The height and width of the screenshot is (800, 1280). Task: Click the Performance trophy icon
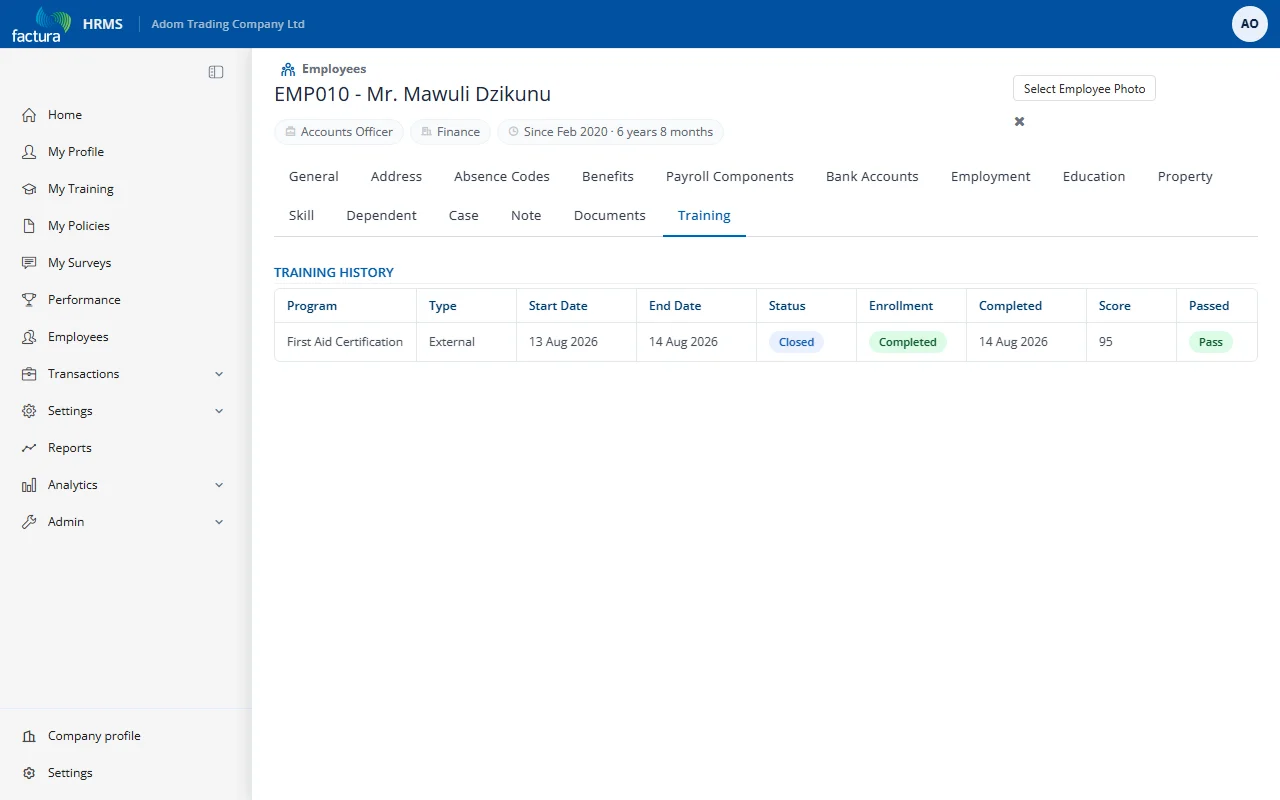[x=29, y=300]
